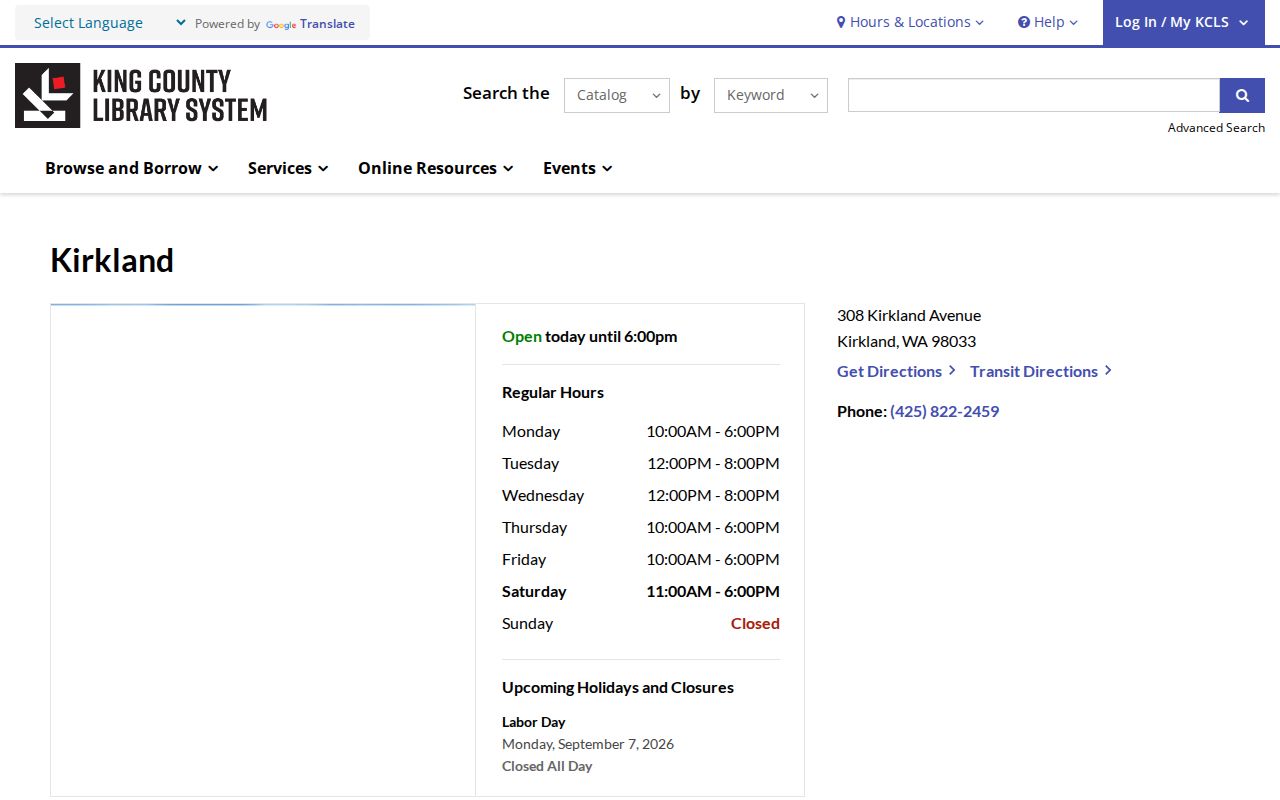Image resolution: width=1280 pixels, height=800 pixels.
Task: Click the magnifying glass search button
Action: click(1242, 95)
